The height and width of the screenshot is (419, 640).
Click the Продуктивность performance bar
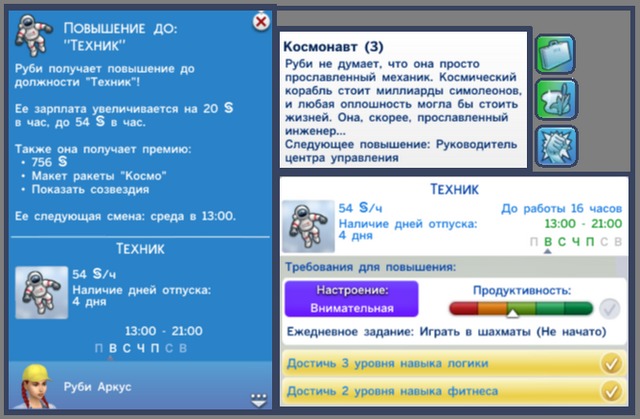pyautogui.click(x=521, y=308)
